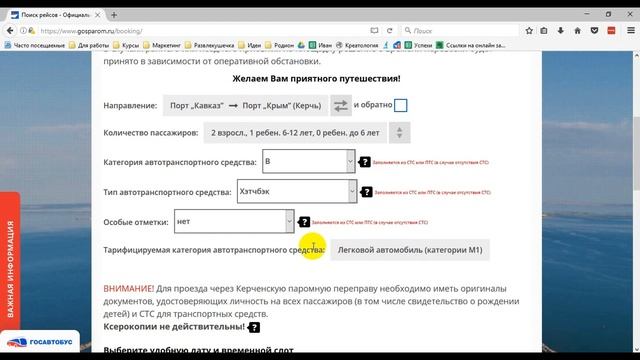
Task: Swap direction with the arrows button
Action: coord(341,106)
